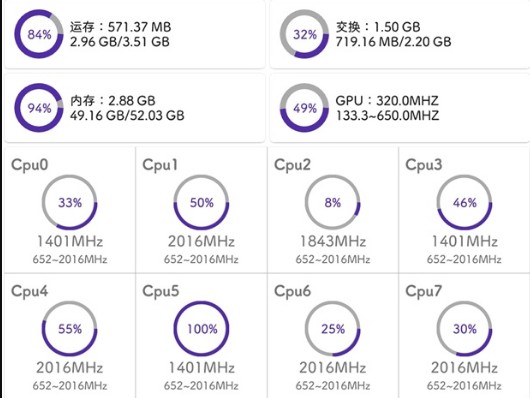This screenshot has width=530, height=398.
Task: Tap the Cpu2 8% load gauge
Action: point(333,202)
